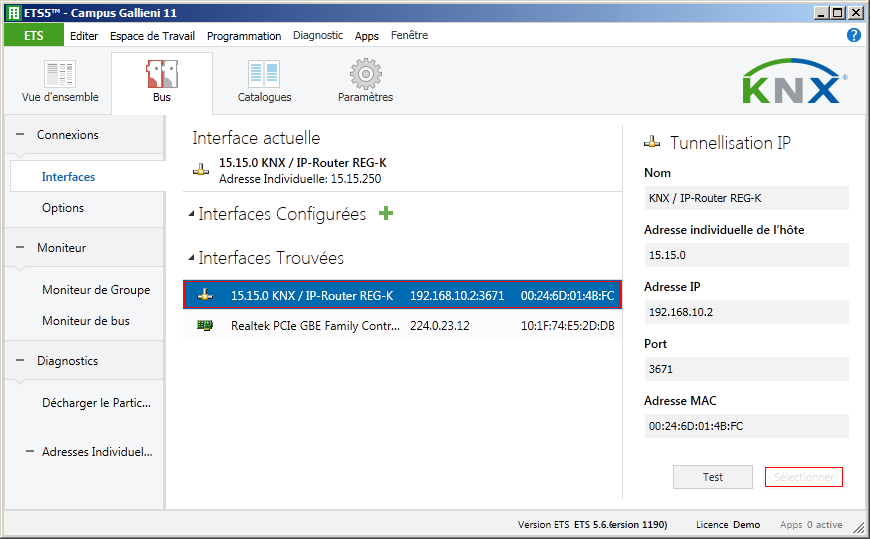The width and height of the screenshot is (870, 539).
Task: Collapse the Moniteur section
Action: click(20, 248)
